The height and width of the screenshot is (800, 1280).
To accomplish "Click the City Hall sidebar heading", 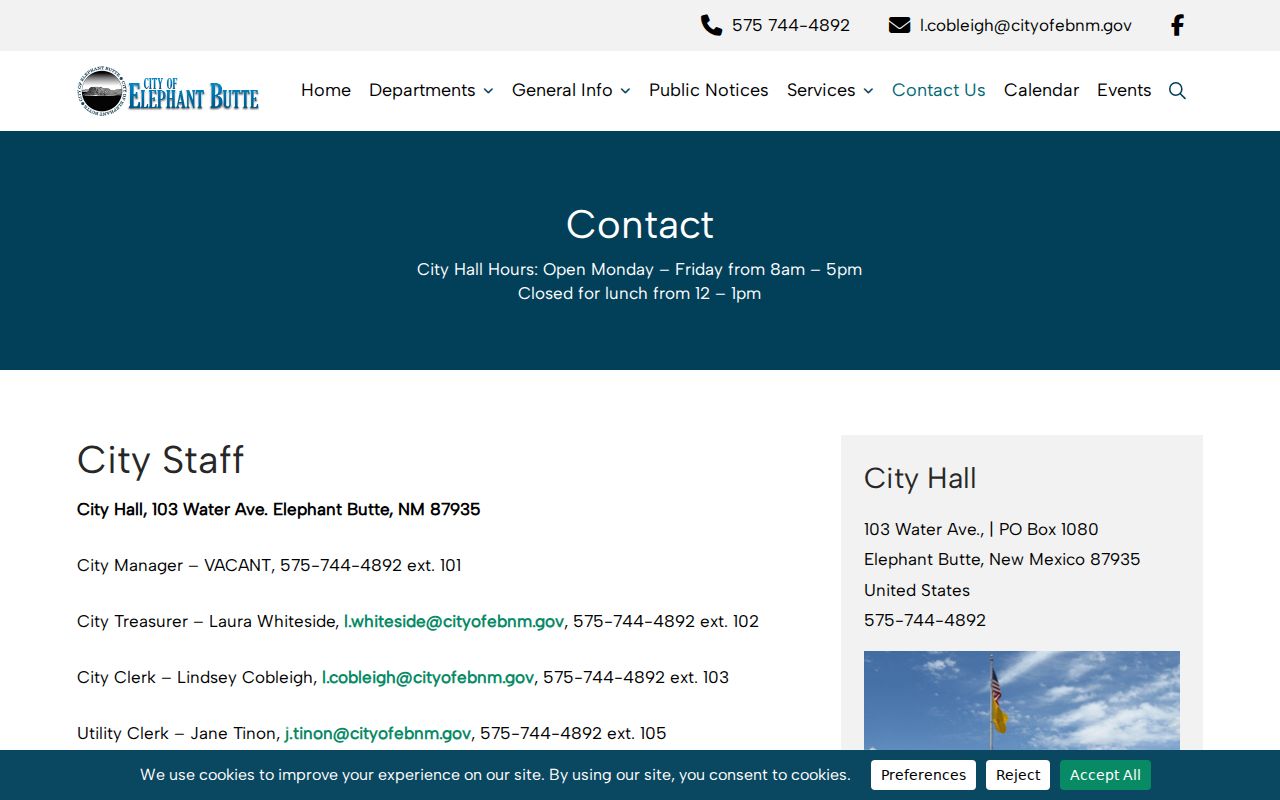I will tap(920, 478).
